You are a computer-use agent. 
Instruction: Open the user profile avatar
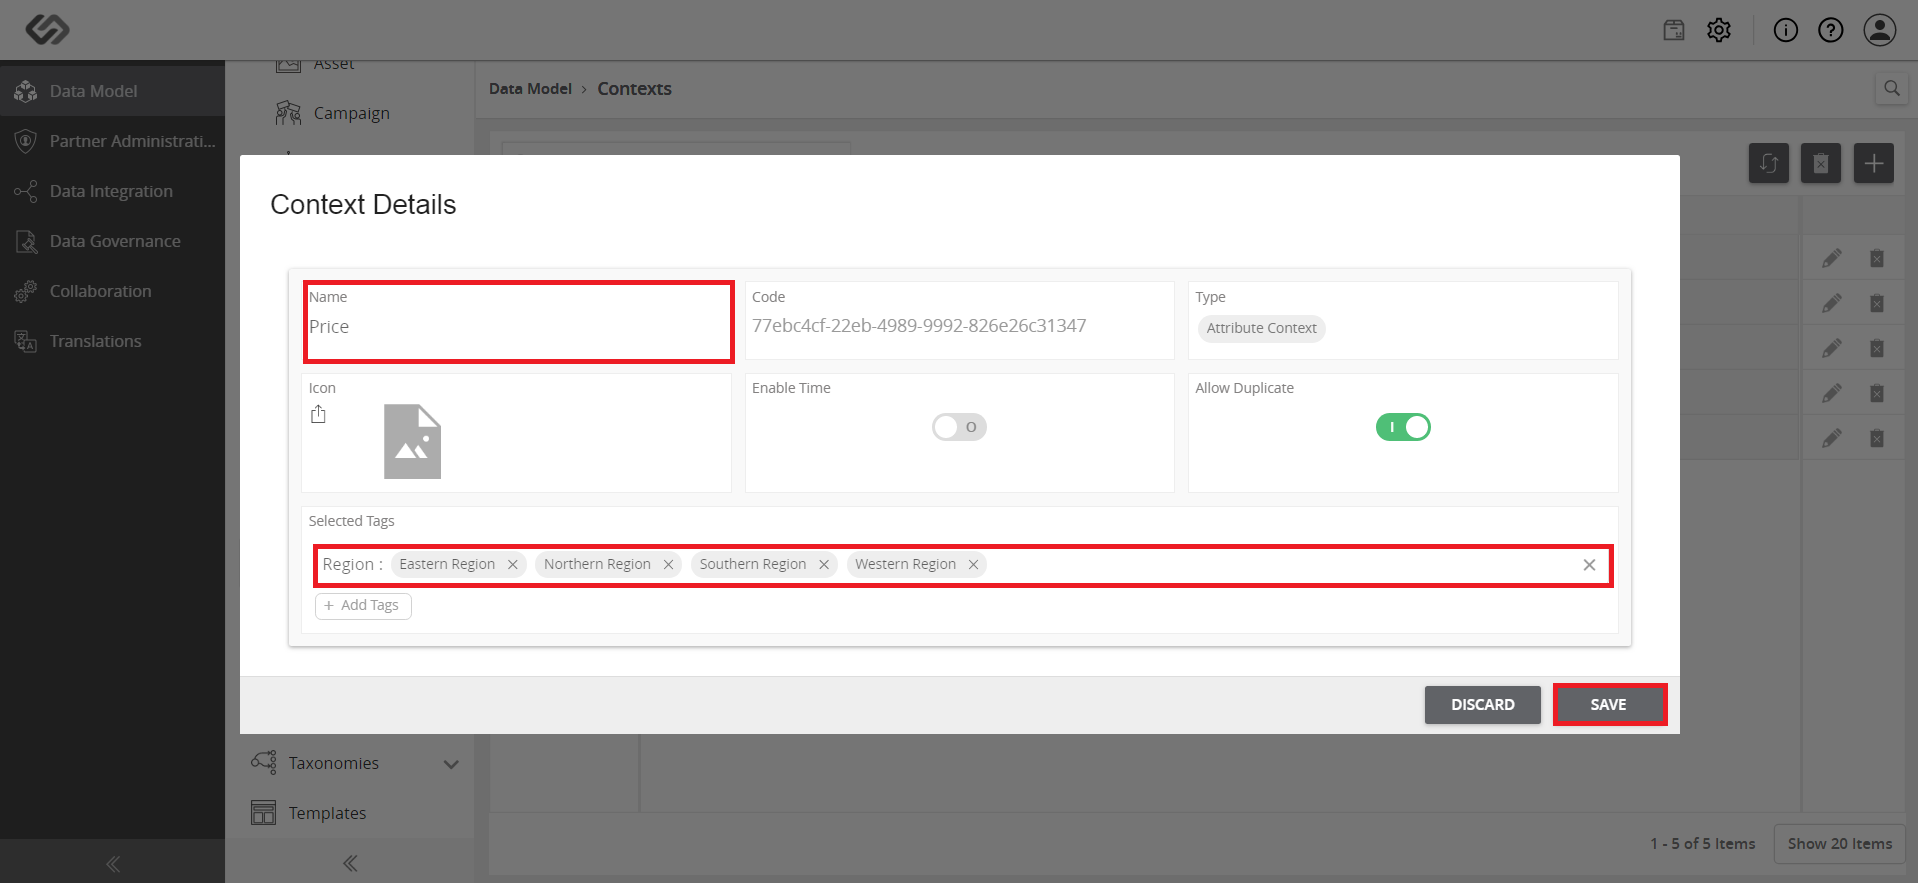(x=1880, y=30)
